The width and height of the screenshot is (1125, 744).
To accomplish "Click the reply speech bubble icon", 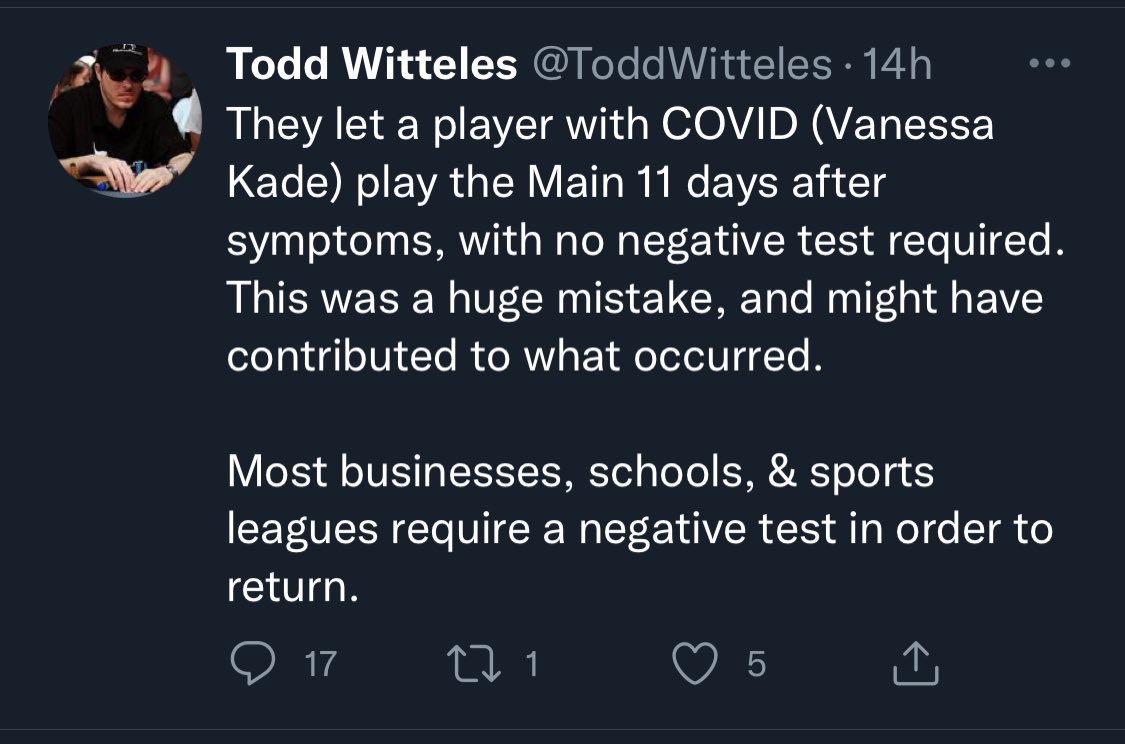I will (252, 664).
